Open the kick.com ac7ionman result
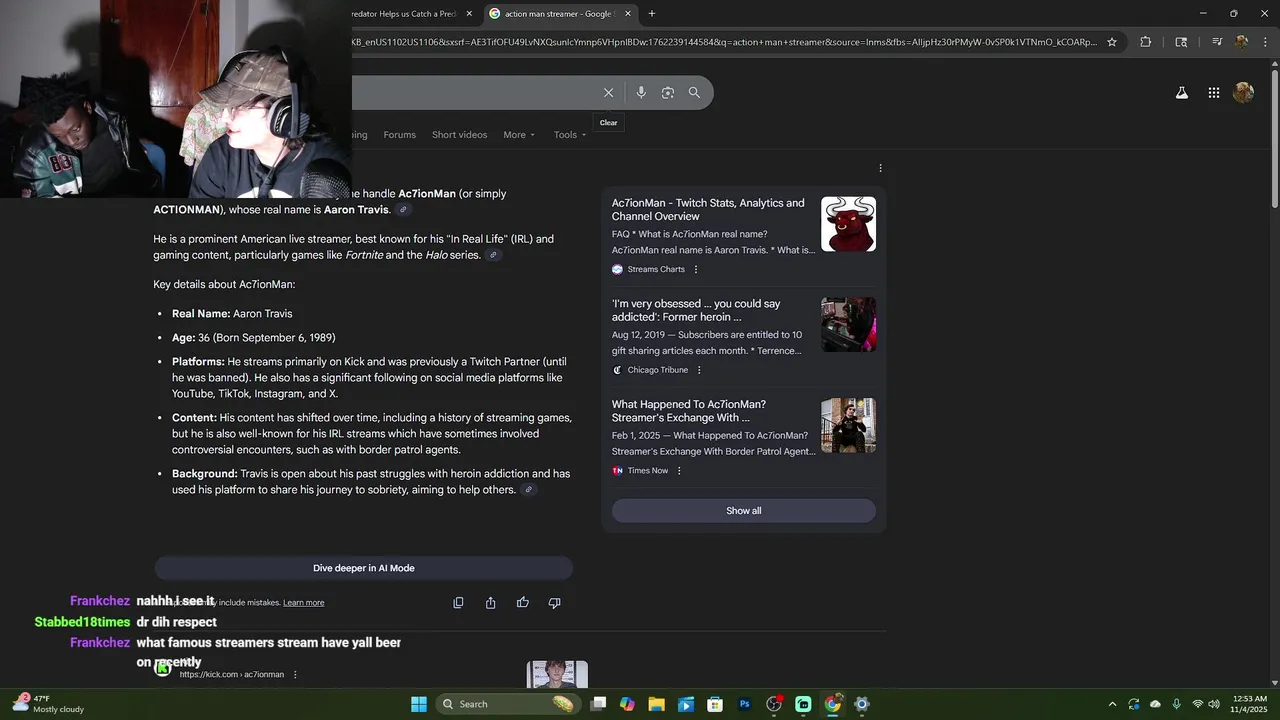 [x=232, y=675]
